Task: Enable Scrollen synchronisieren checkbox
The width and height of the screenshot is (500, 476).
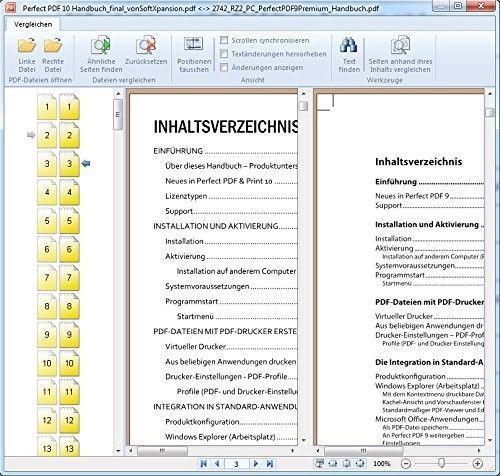Action: (x=224, y=40)
